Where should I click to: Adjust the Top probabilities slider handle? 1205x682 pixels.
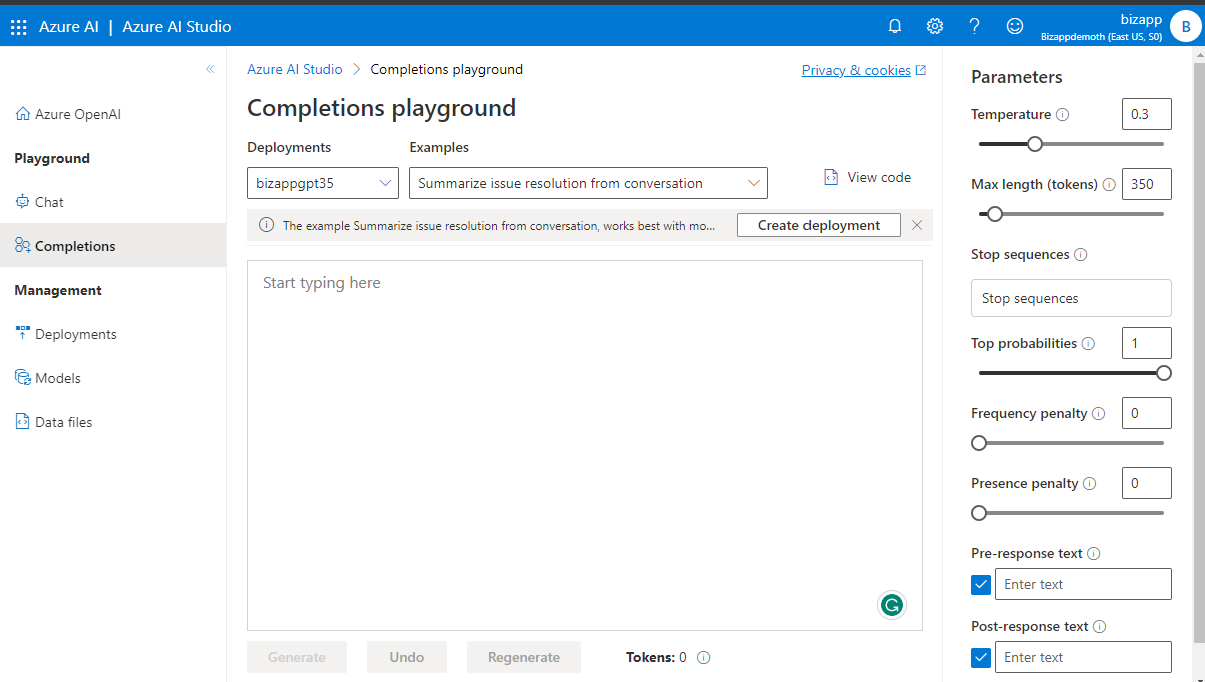point(1164,373)
